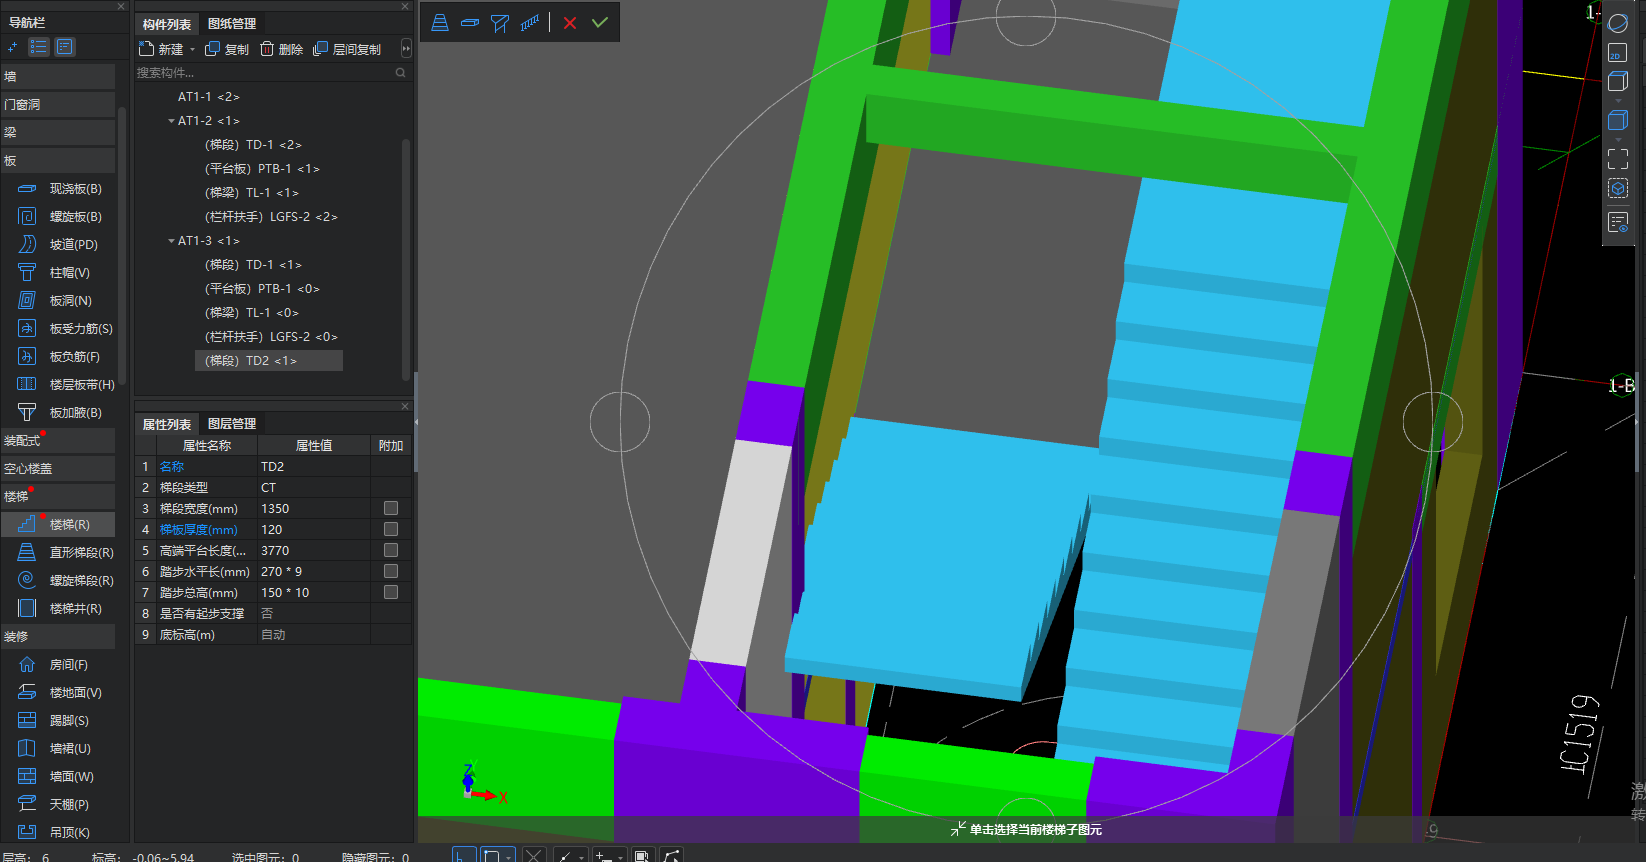Click the zoom-extents frame icon
Screen dimensions: 1646x862
(x=1618, y=158)
